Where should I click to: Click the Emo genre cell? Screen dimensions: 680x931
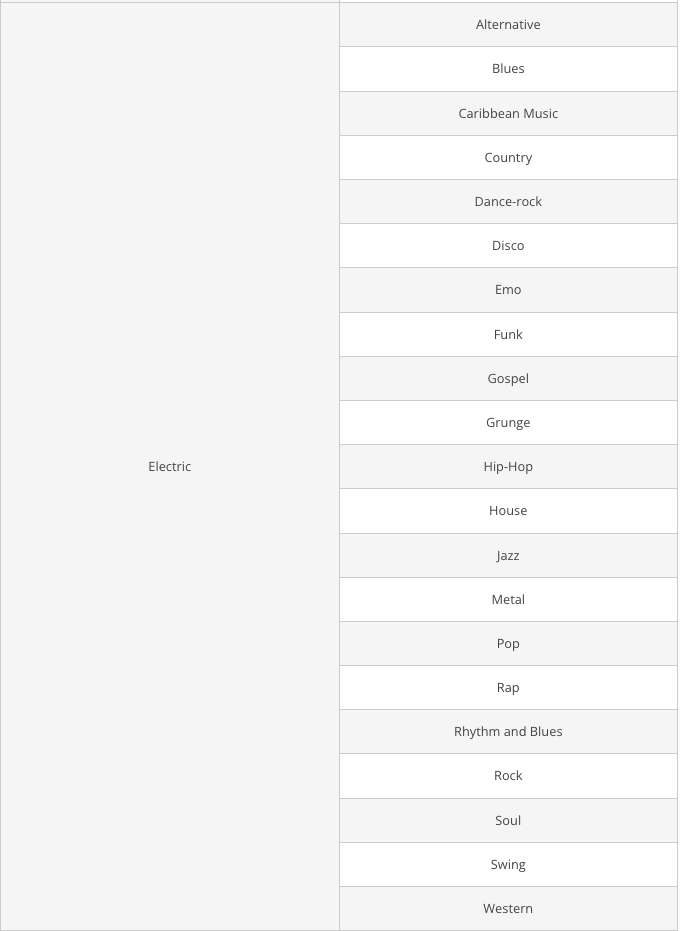click(508, 289)
